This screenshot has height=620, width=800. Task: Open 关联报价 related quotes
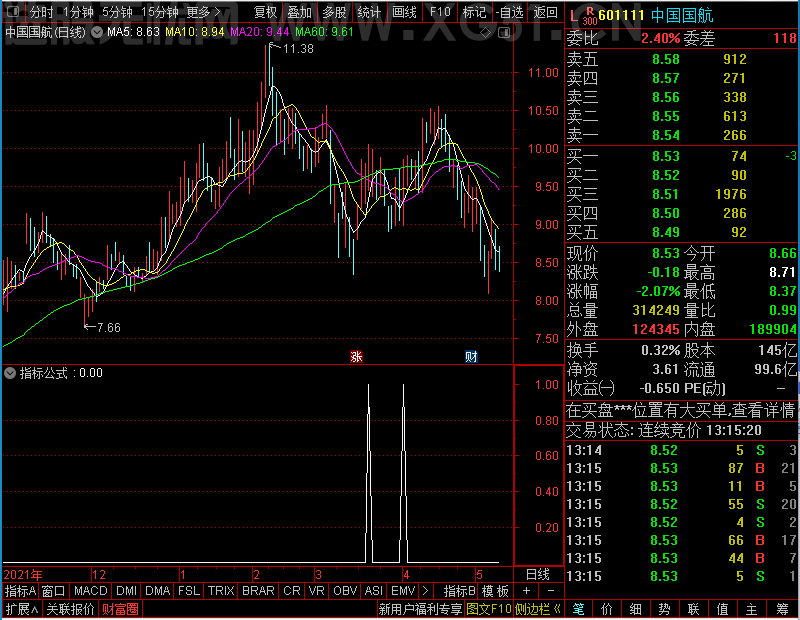coord(70,609)
